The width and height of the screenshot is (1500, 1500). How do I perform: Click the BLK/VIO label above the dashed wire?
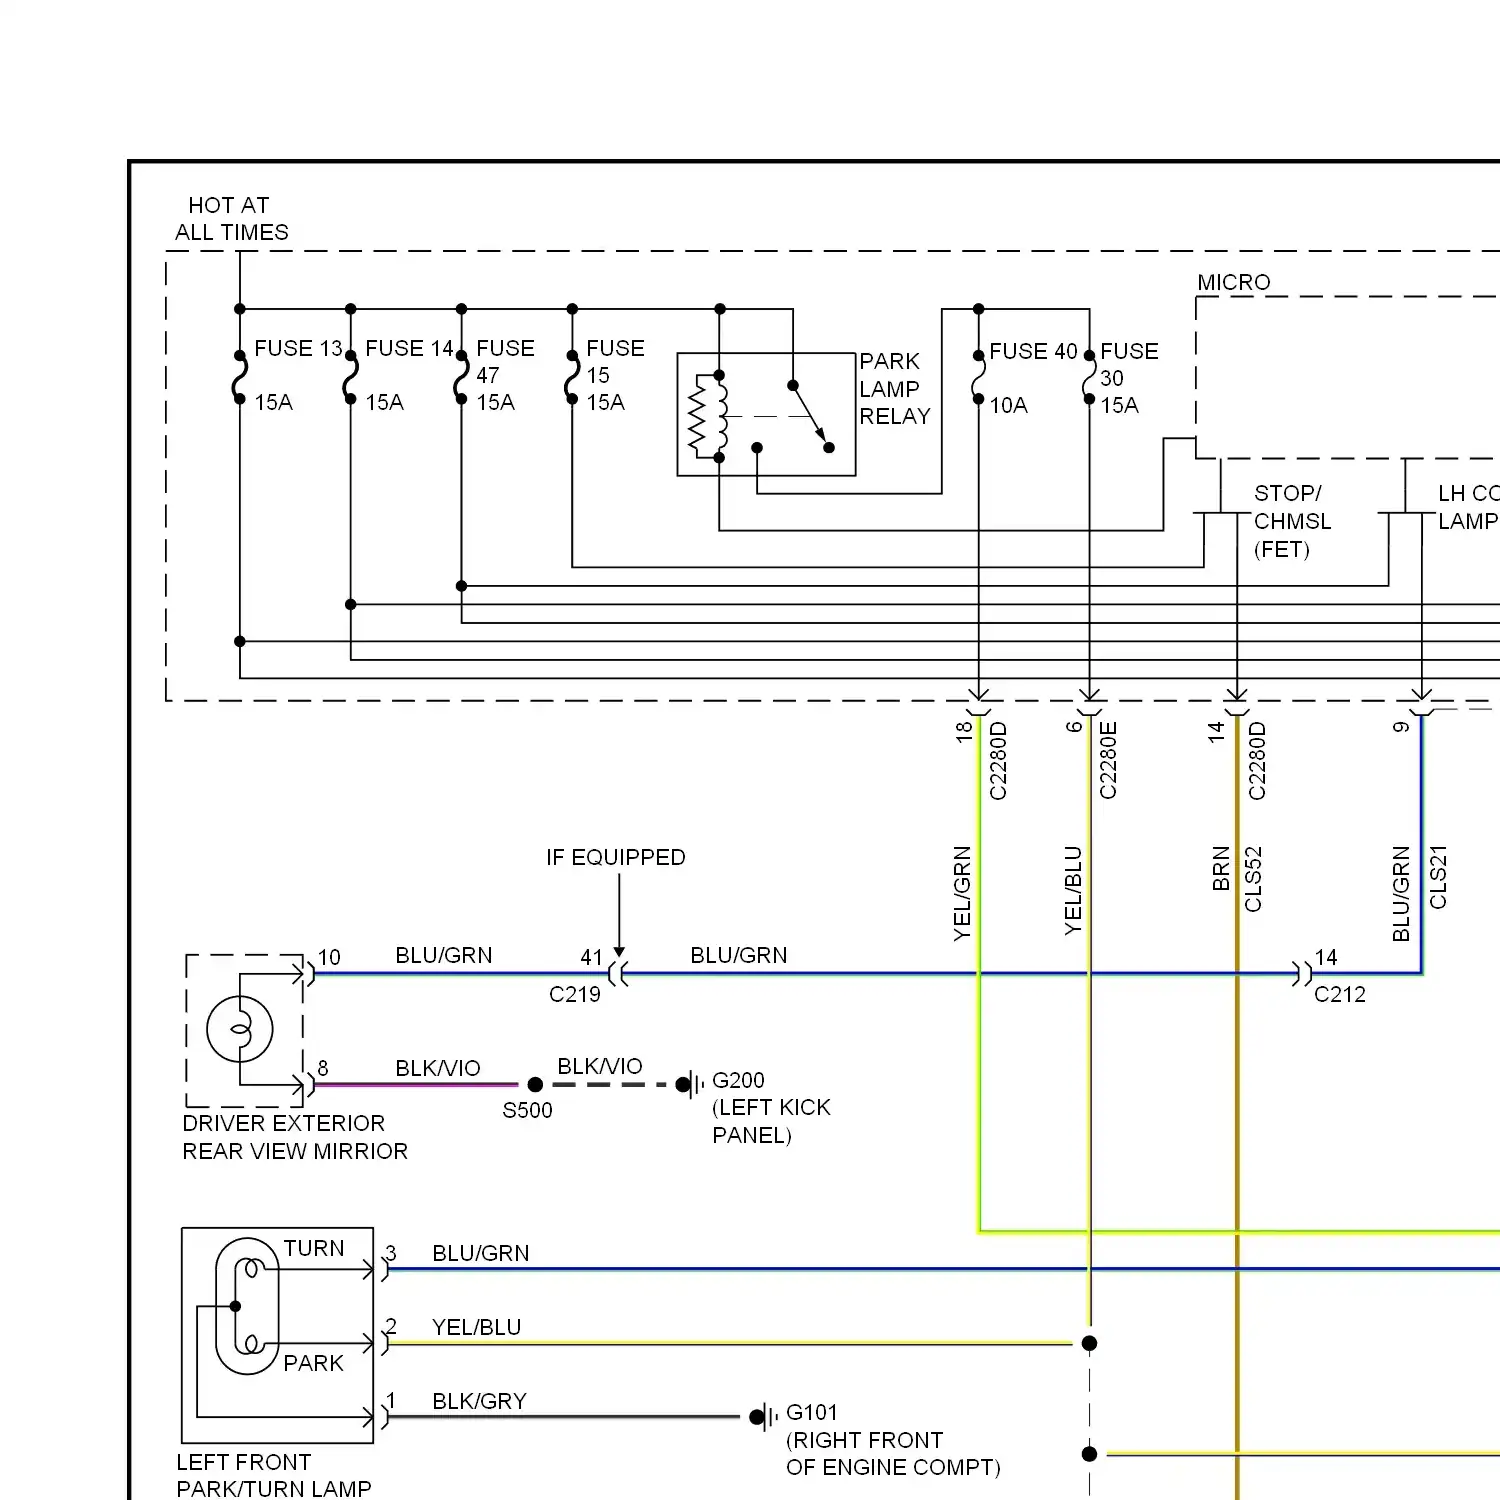coord(600,1066)
